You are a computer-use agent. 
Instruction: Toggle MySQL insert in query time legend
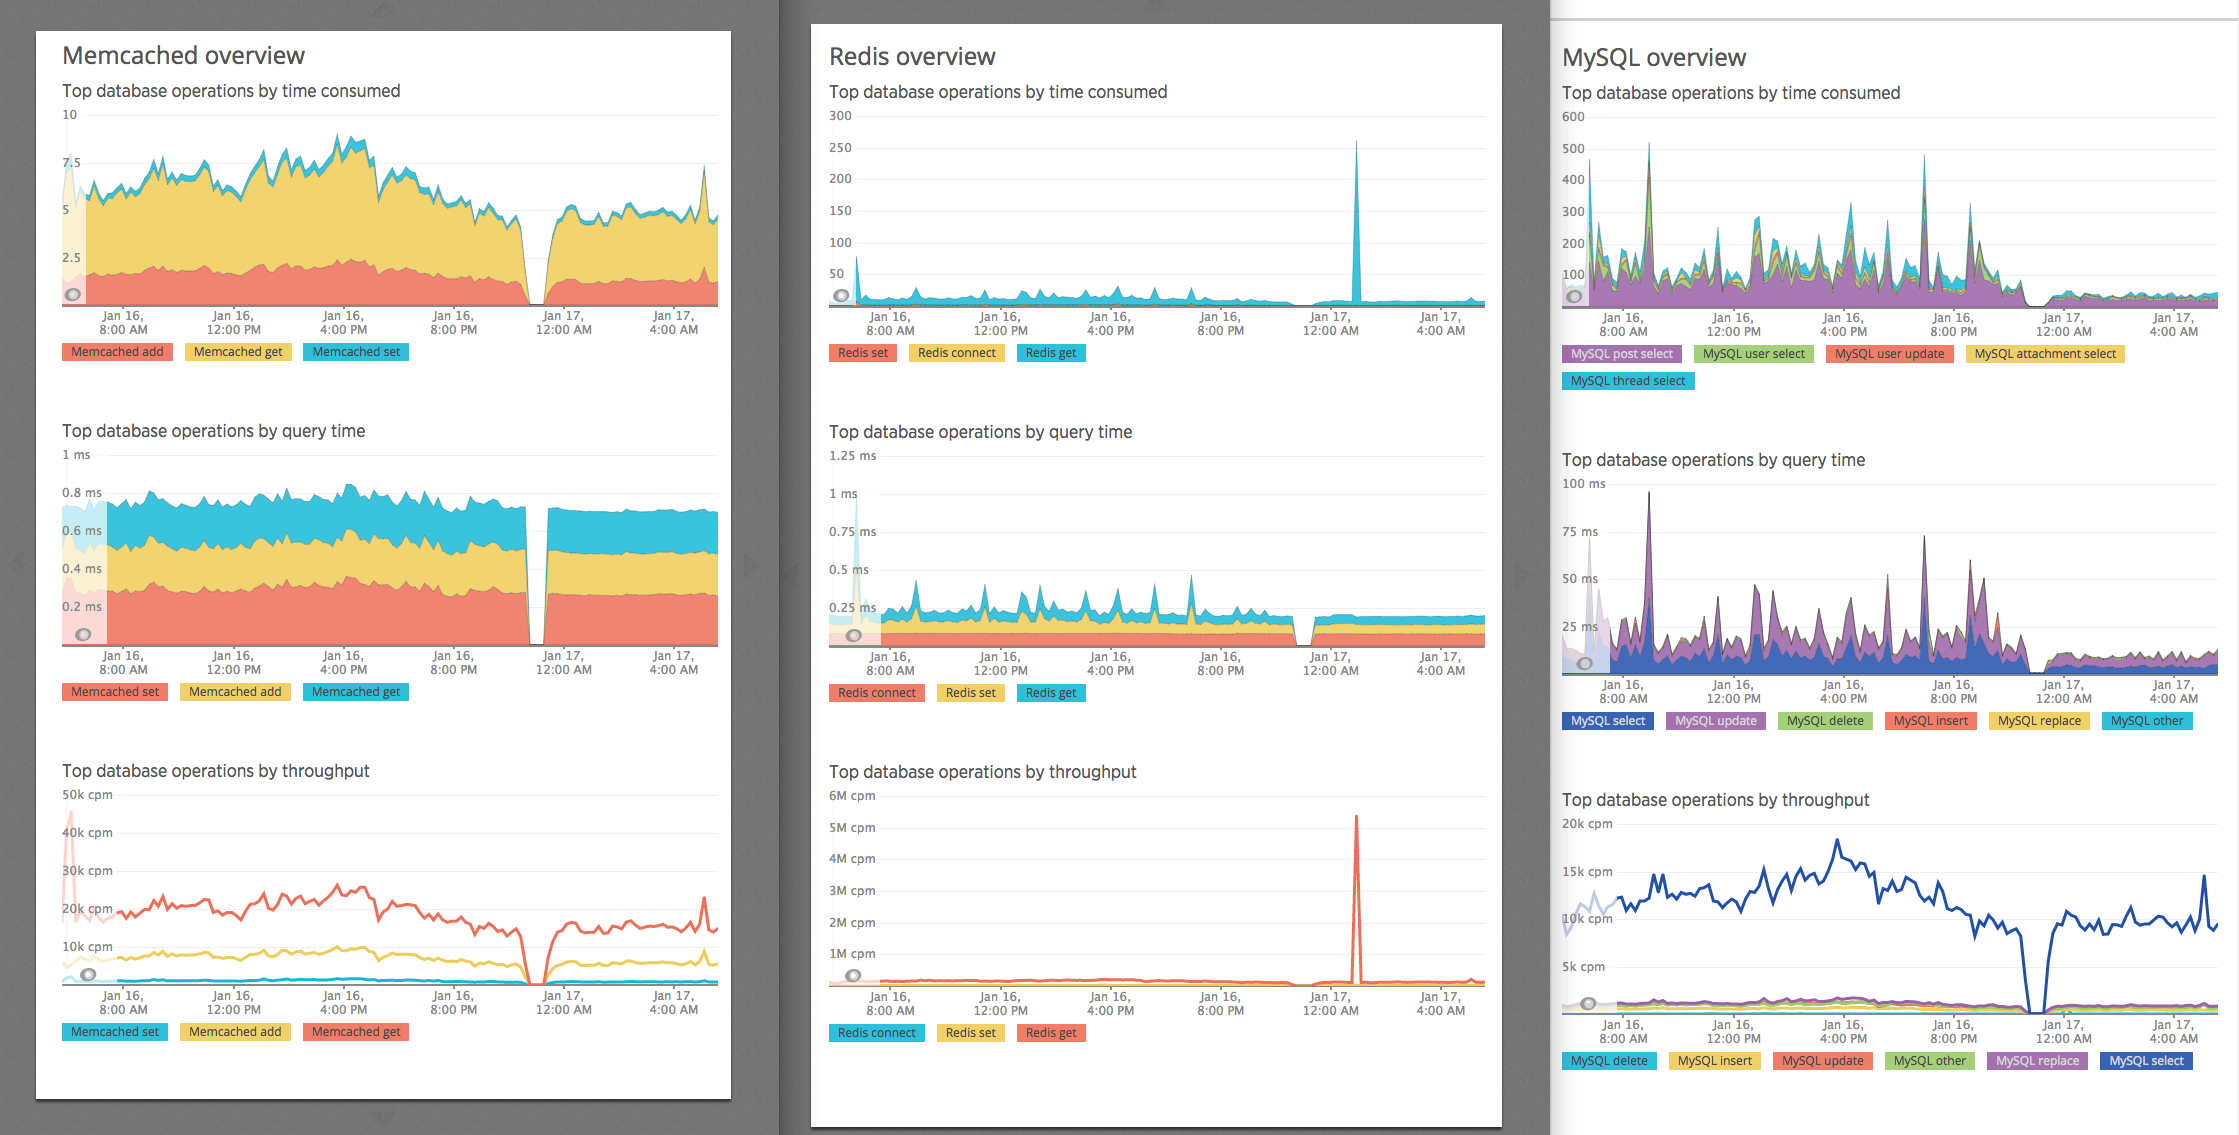pyautogui.click(x=1931, y=721)
